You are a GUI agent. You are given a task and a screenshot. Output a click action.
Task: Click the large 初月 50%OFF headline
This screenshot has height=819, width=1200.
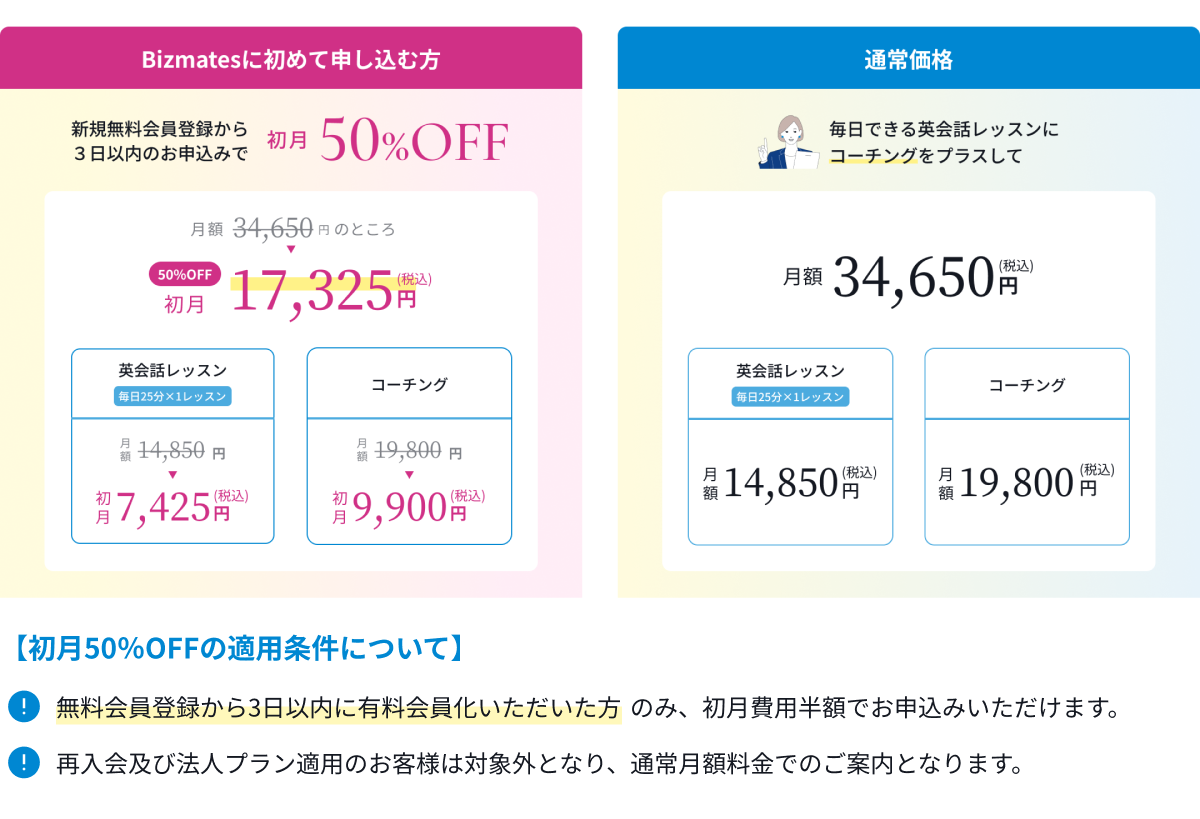tap(388, 142)
